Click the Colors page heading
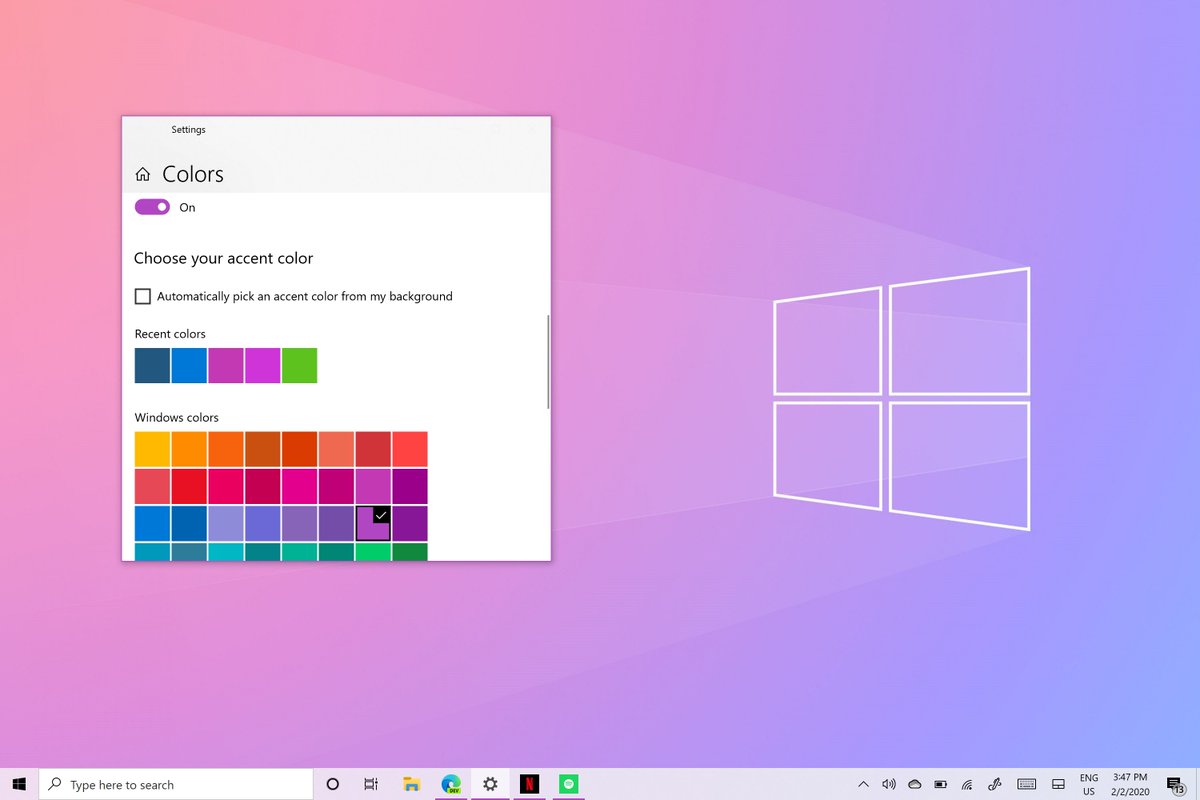1200x800 pixels. 193,174
